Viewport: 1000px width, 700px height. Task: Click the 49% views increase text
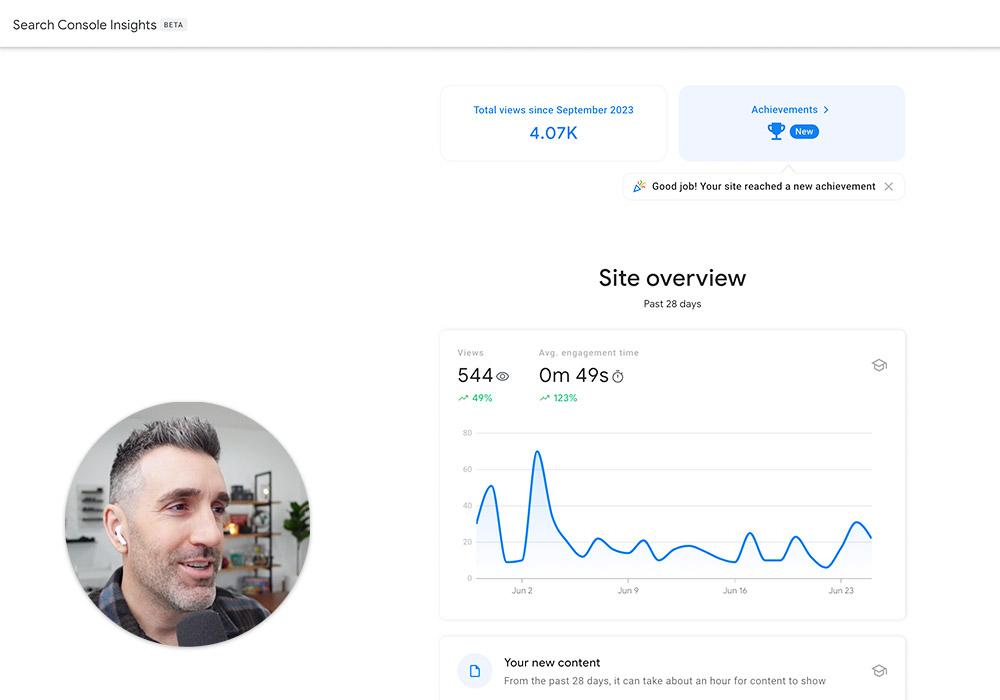tap(482, 398)
